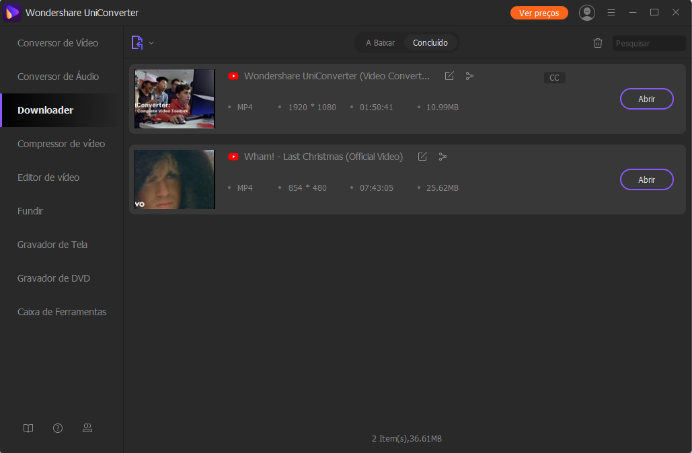Open the user account icon
The width and height of the screenshot is (692, 453).
click(x=587, y=13)
